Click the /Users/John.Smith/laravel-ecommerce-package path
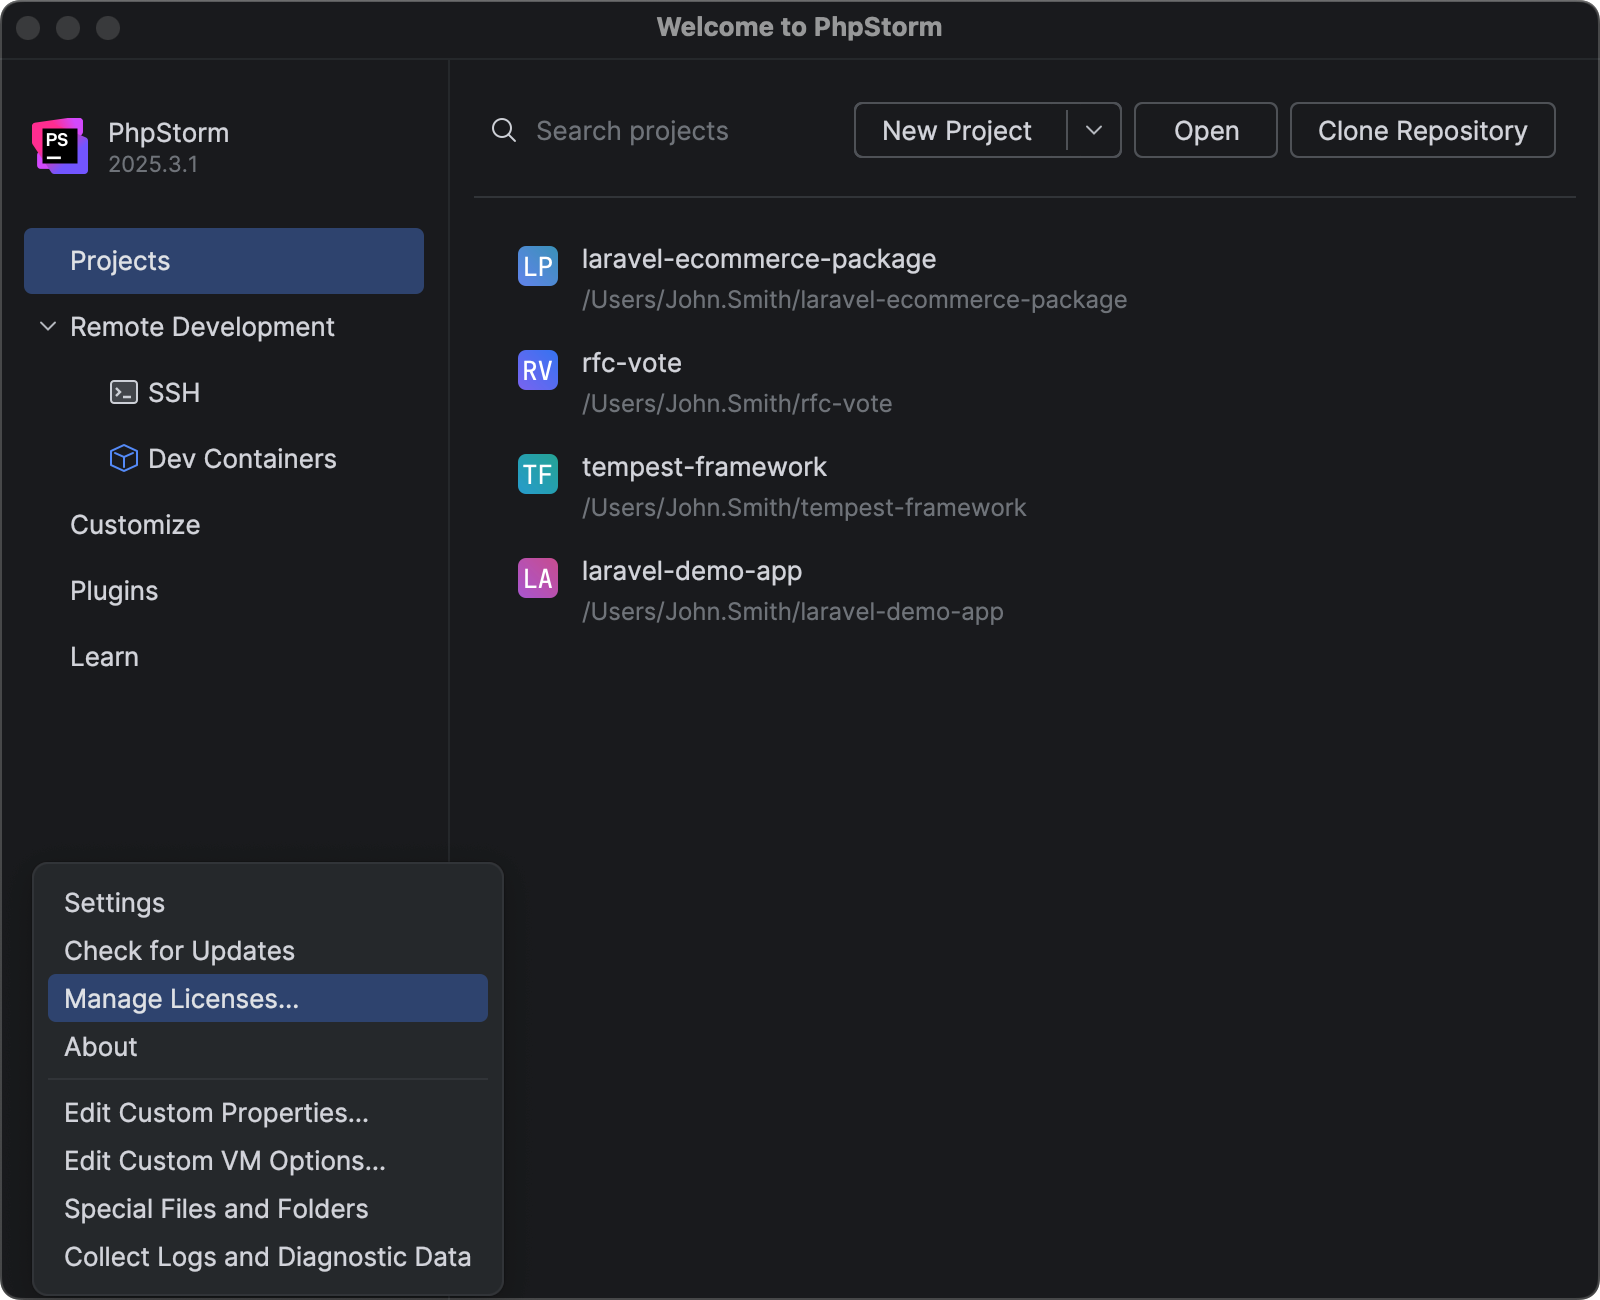This screenshot has width=1600, height=1300. click(x=855, y=299)
